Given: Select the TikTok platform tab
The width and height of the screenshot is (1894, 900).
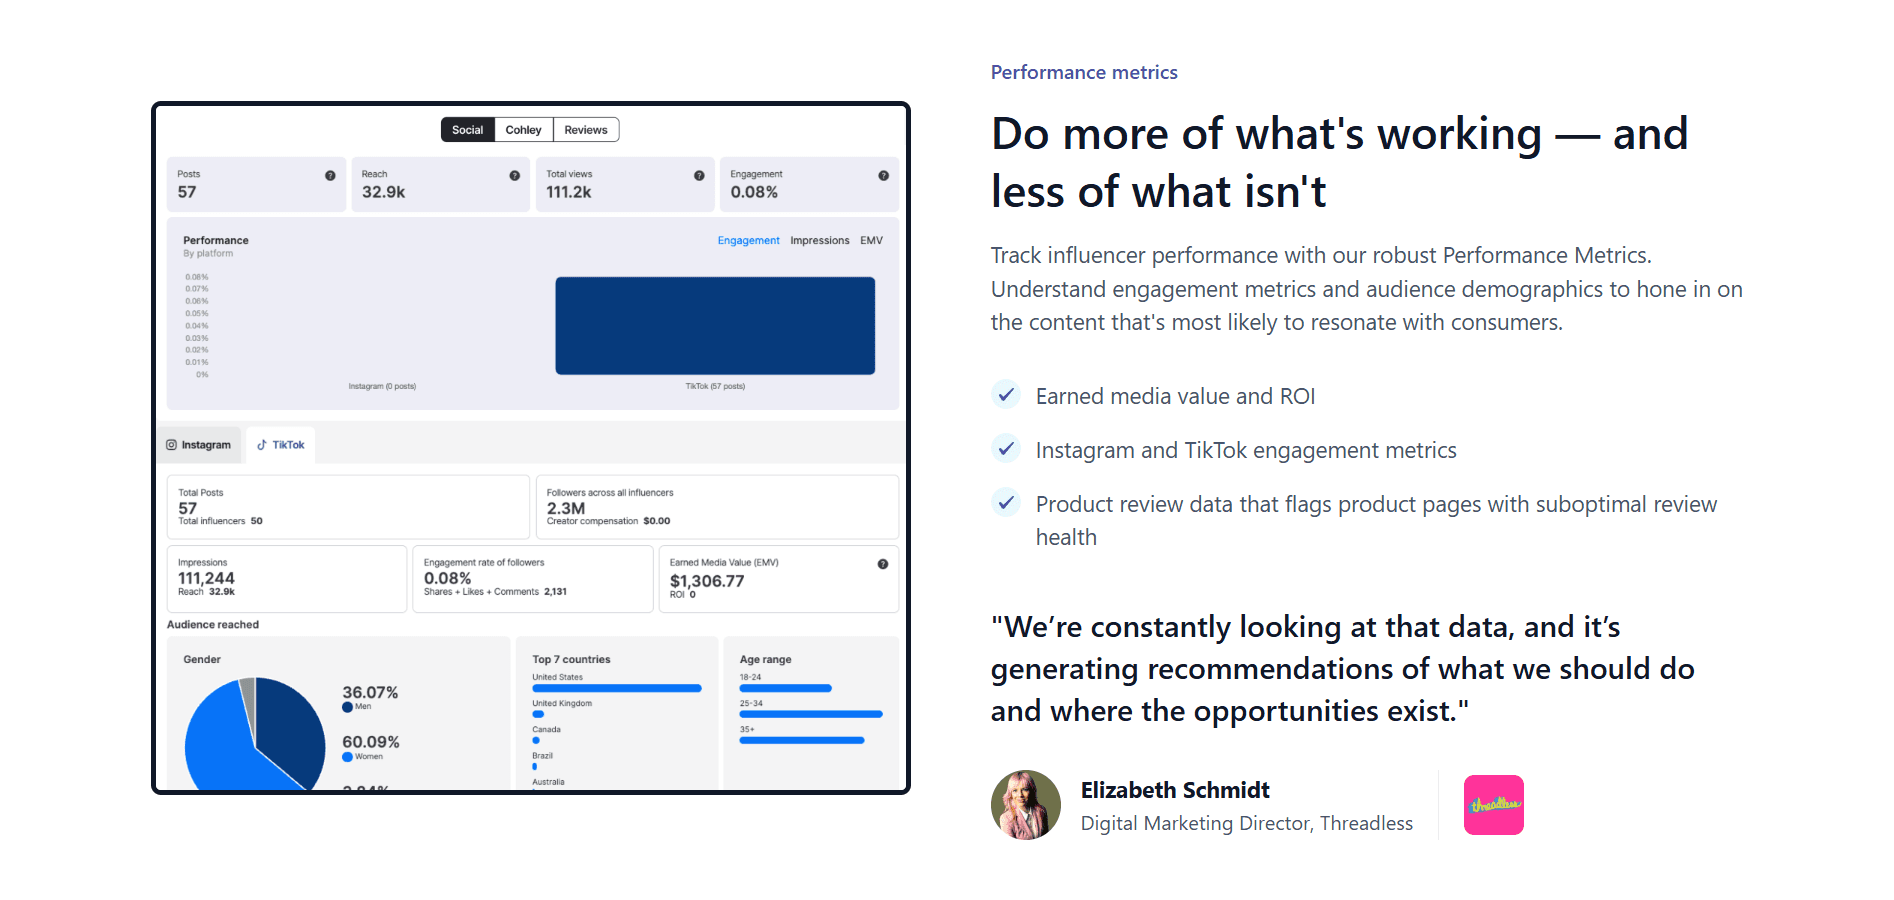Looking at the screenshot, I should click(x=280, y=445).
